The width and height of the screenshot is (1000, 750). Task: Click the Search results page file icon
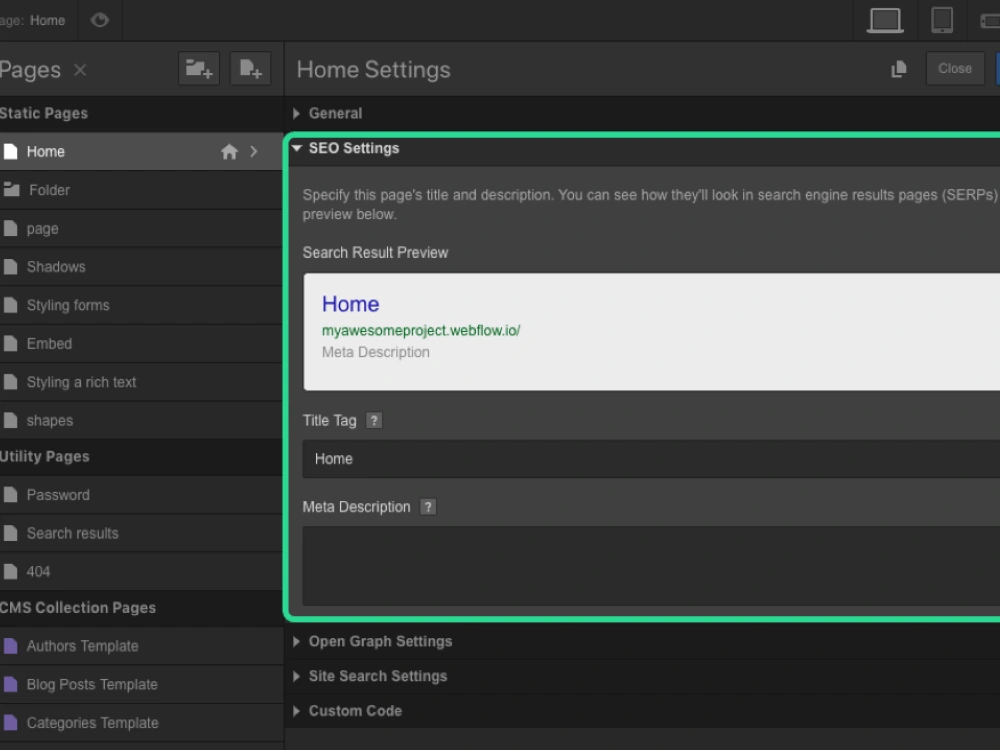tap(10, 533)
